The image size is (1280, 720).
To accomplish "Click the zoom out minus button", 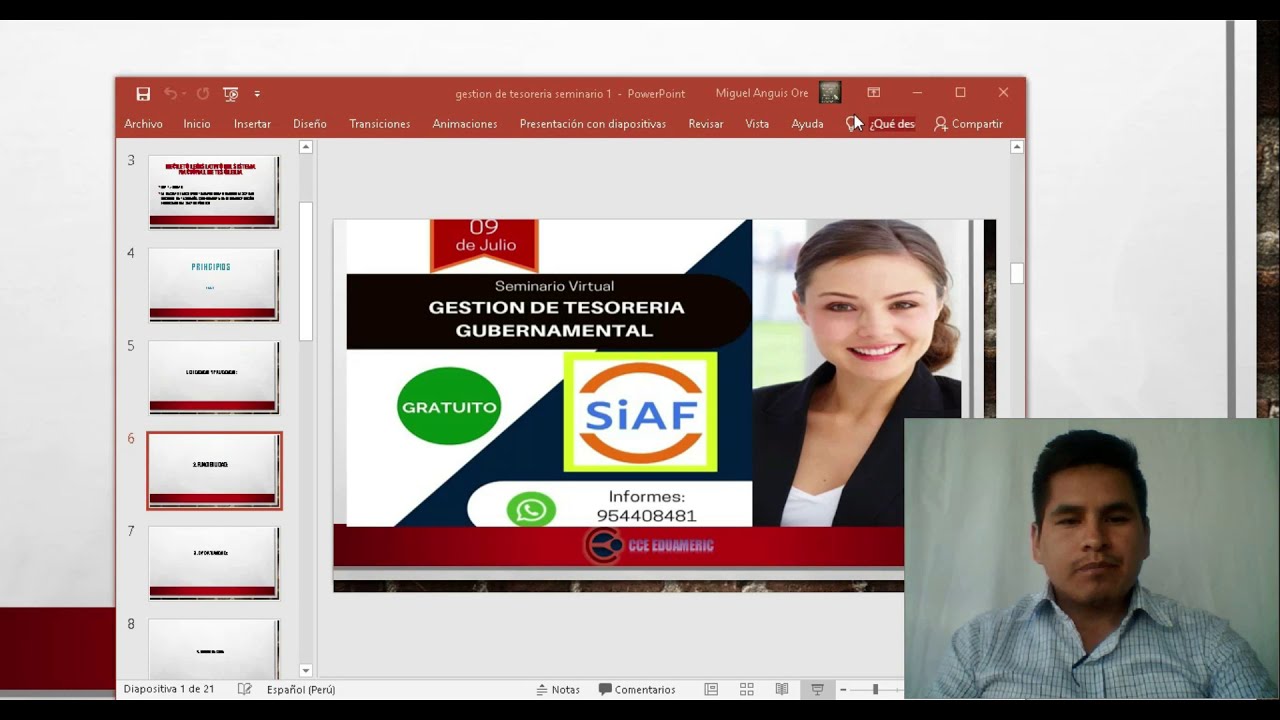I will pyautogui.click(x=843, y=689).
